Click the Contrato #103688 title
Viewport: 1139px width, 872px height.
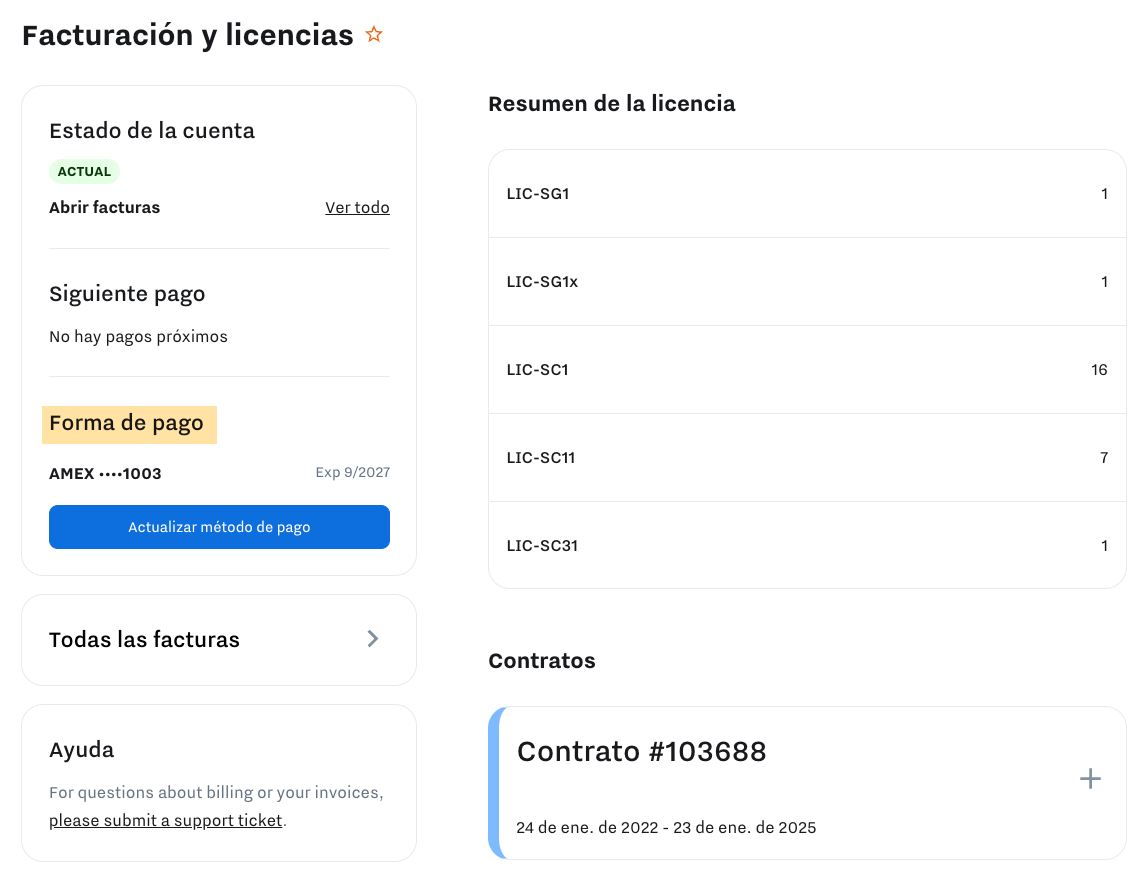(x=641, y=752)
